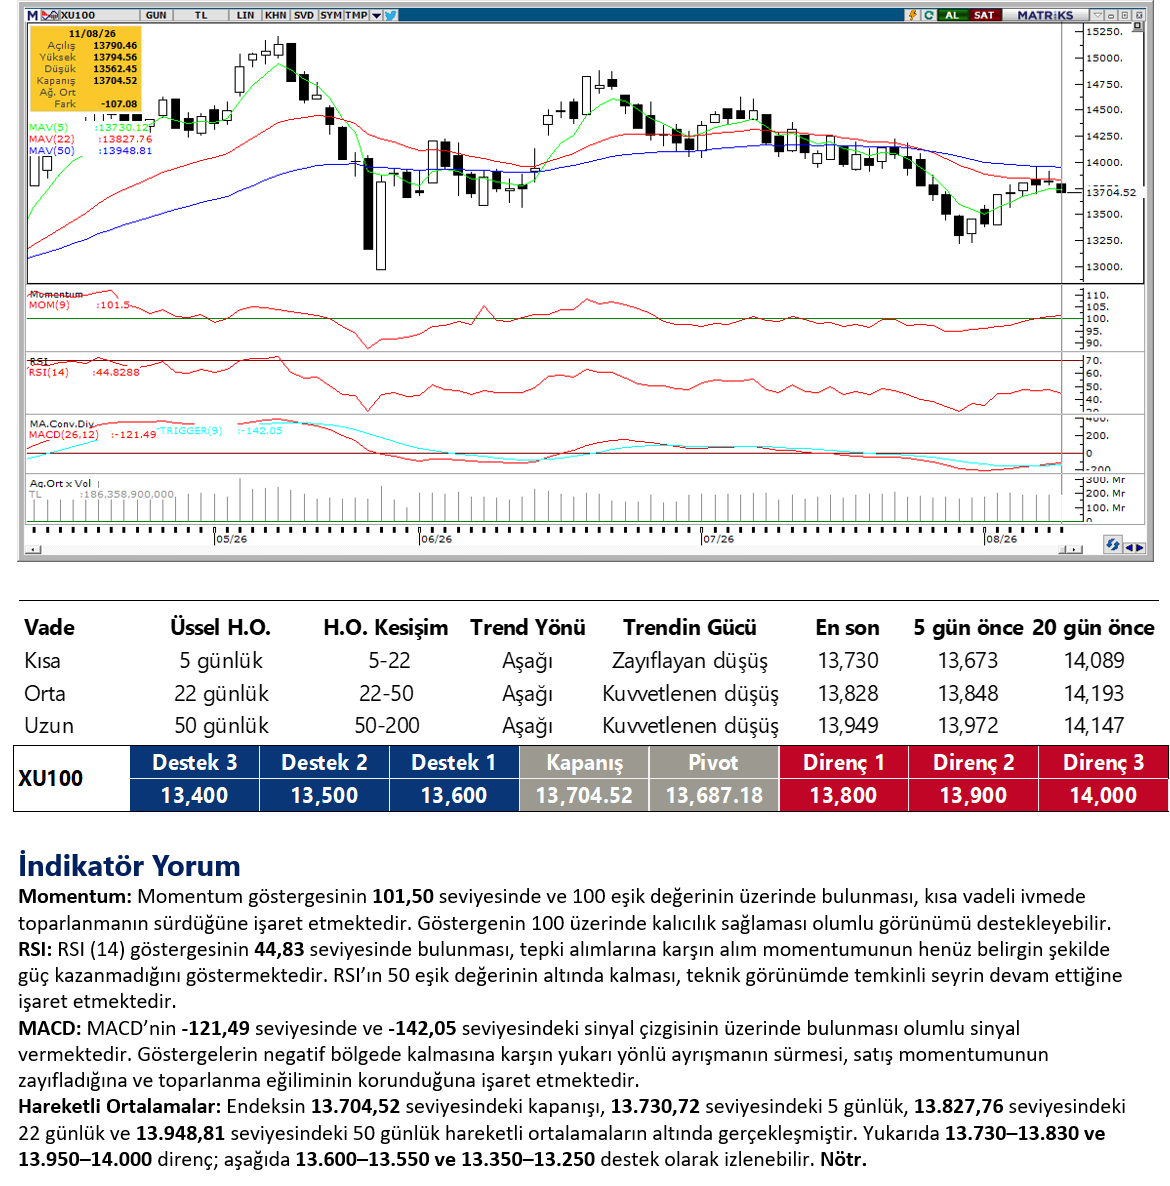Click the Destek 1 value 13,600
The width and height of the screenshot is (1170, 1186).
click(x=455, y=796)
